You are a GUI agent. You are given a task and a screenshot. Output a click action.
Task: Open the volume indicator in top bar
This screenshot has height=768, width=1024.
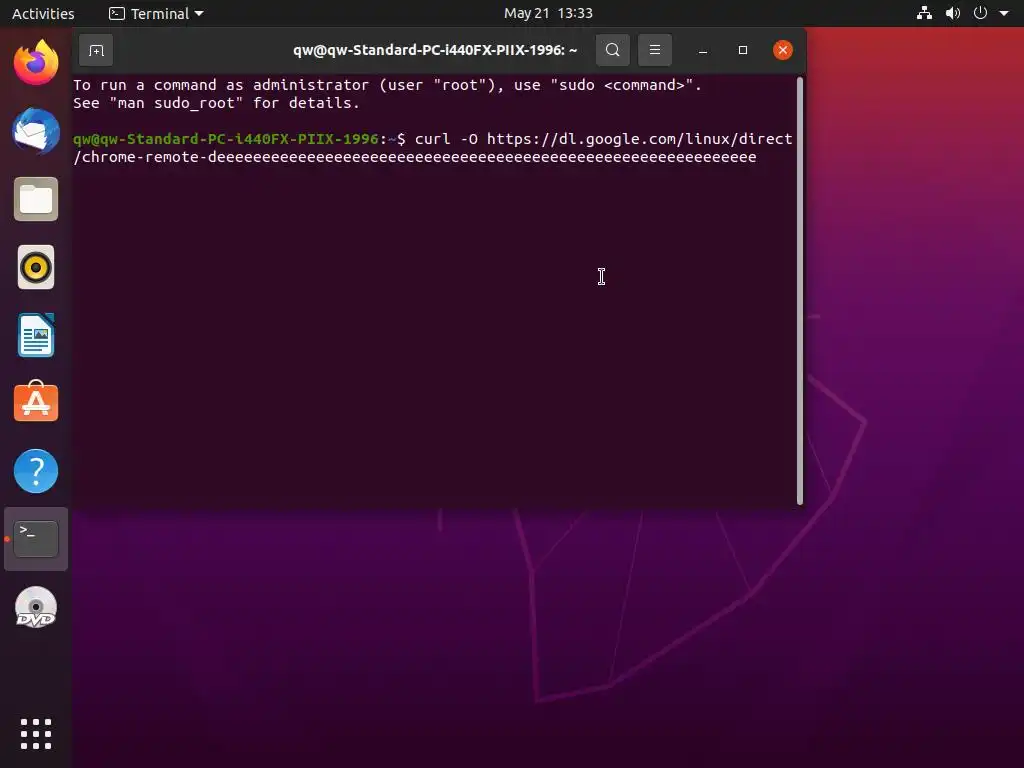[x=953, y=13]
